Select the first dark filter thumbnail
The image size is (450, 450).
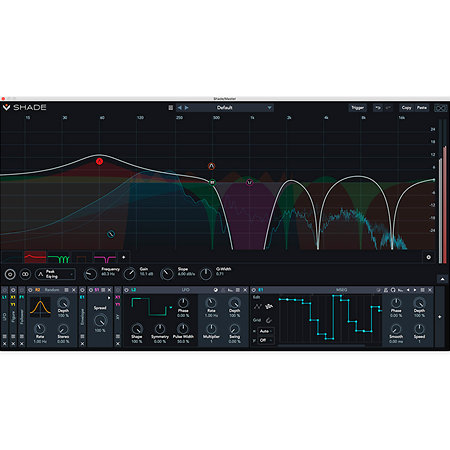point(12,257)
